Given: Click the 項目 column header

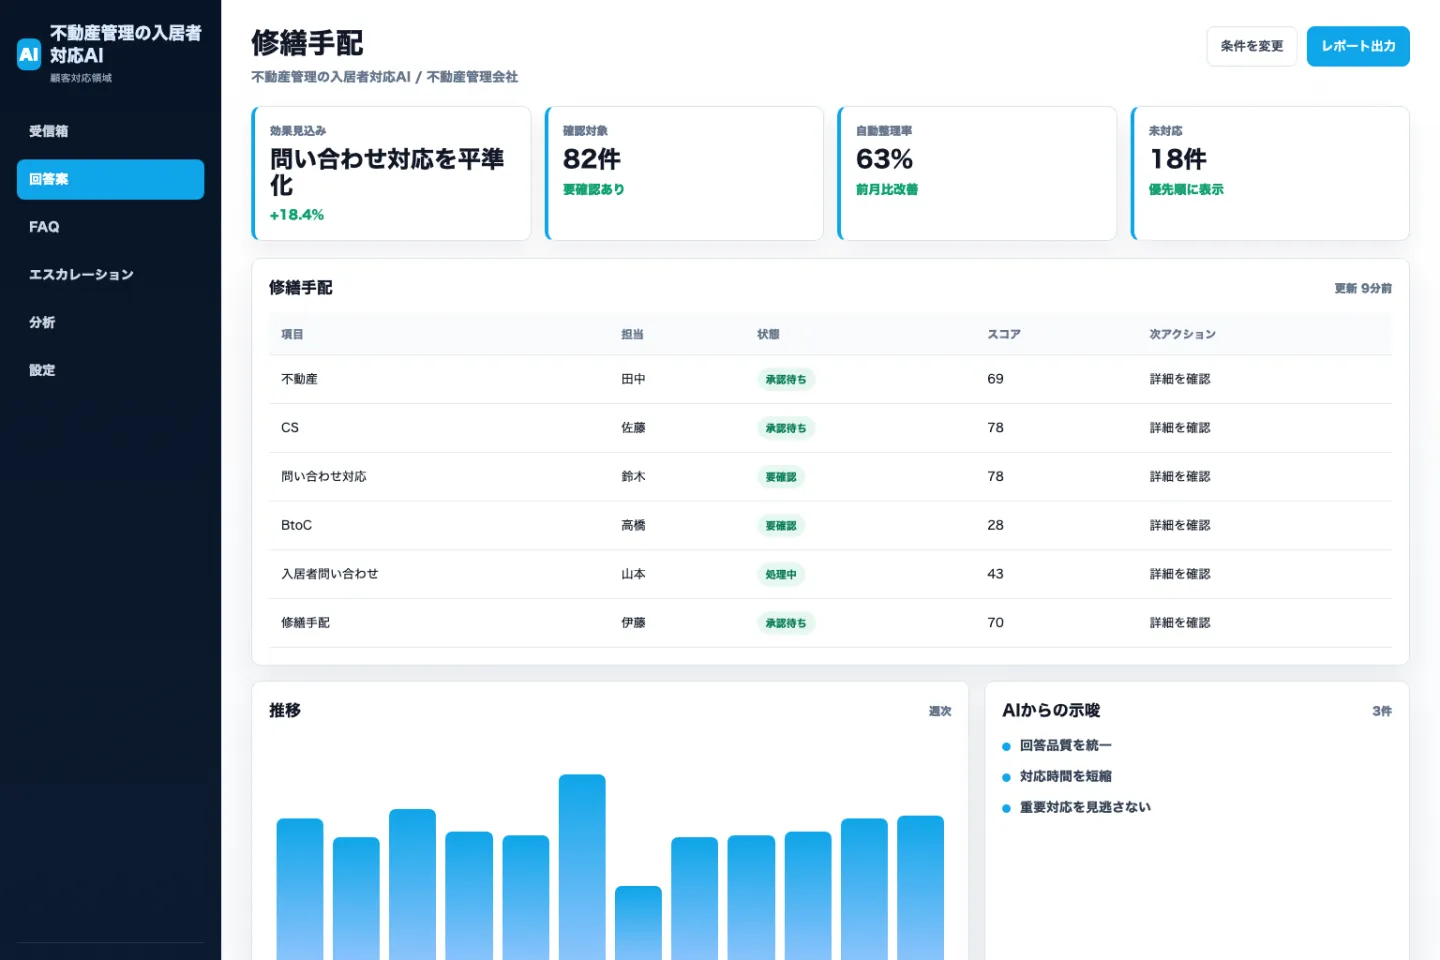Looking at the screenshot, I should tap(292, 334).
